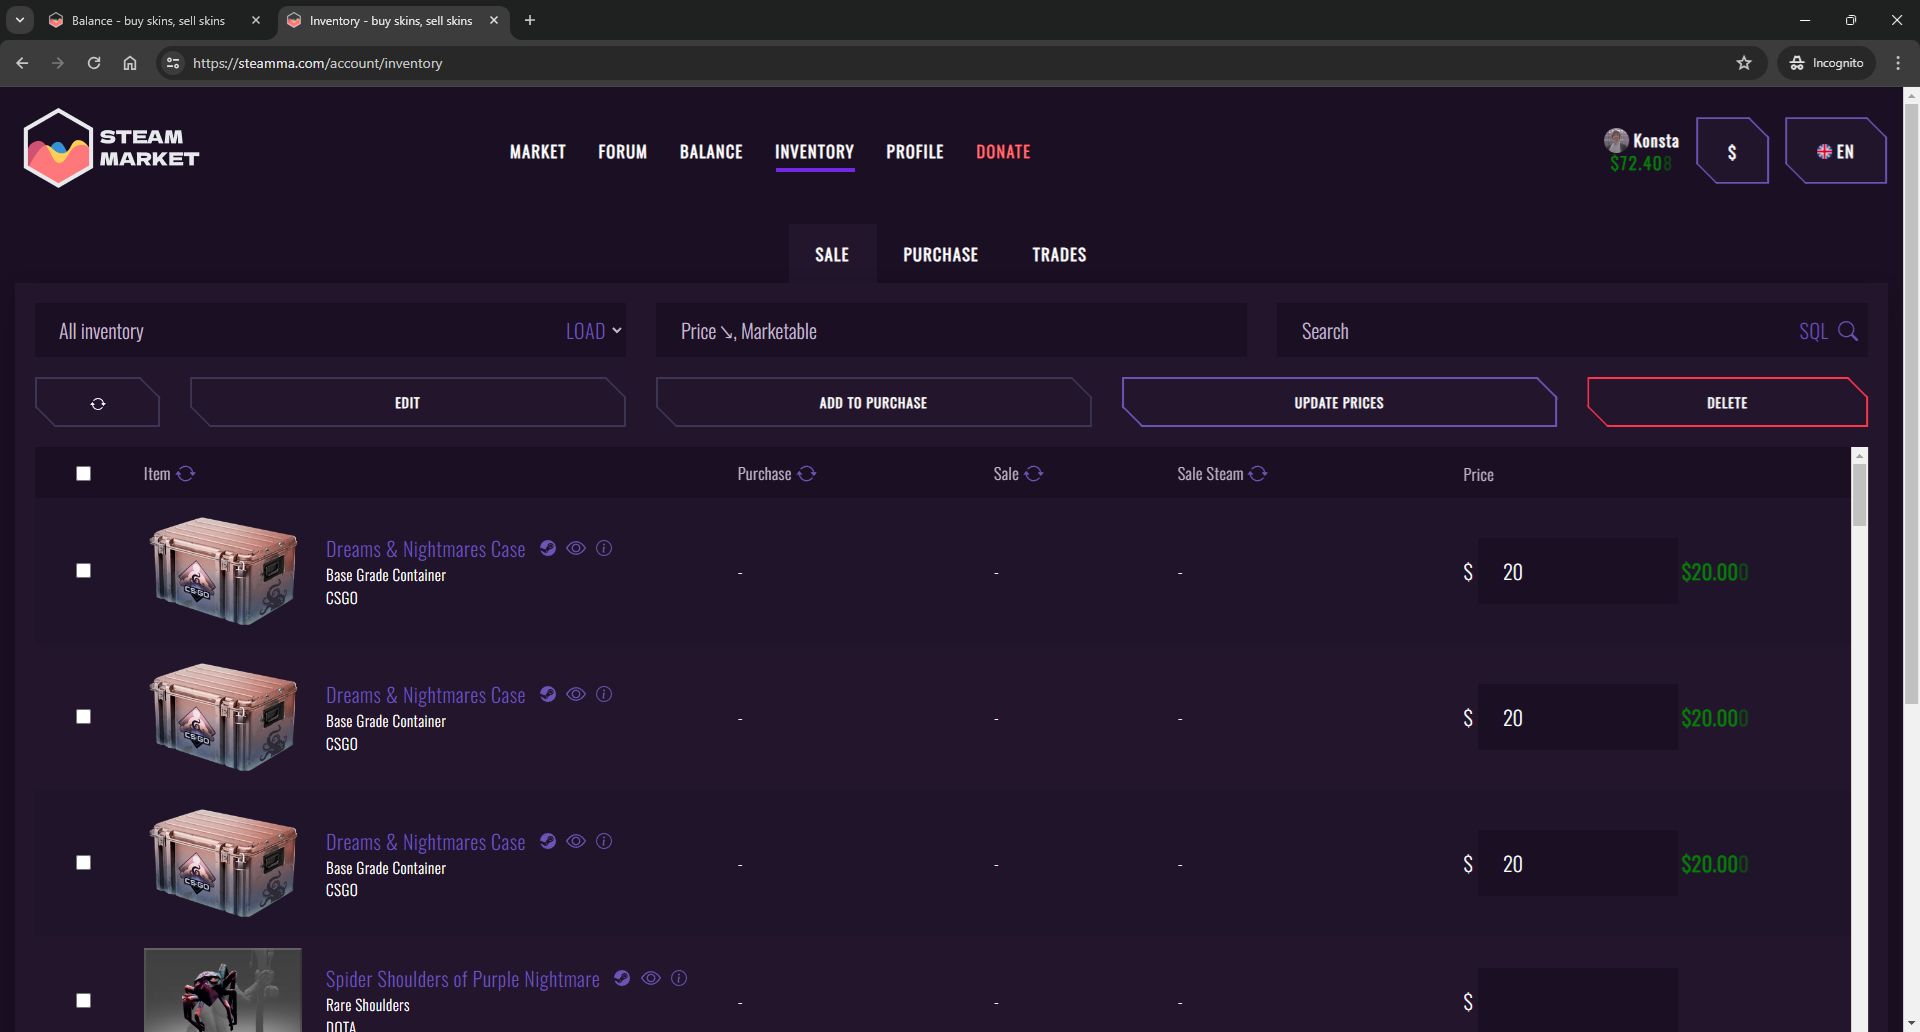Refresh the Sale Steam column
The height and width of the screenshot is (1032, 1920).
[1258, 474]
